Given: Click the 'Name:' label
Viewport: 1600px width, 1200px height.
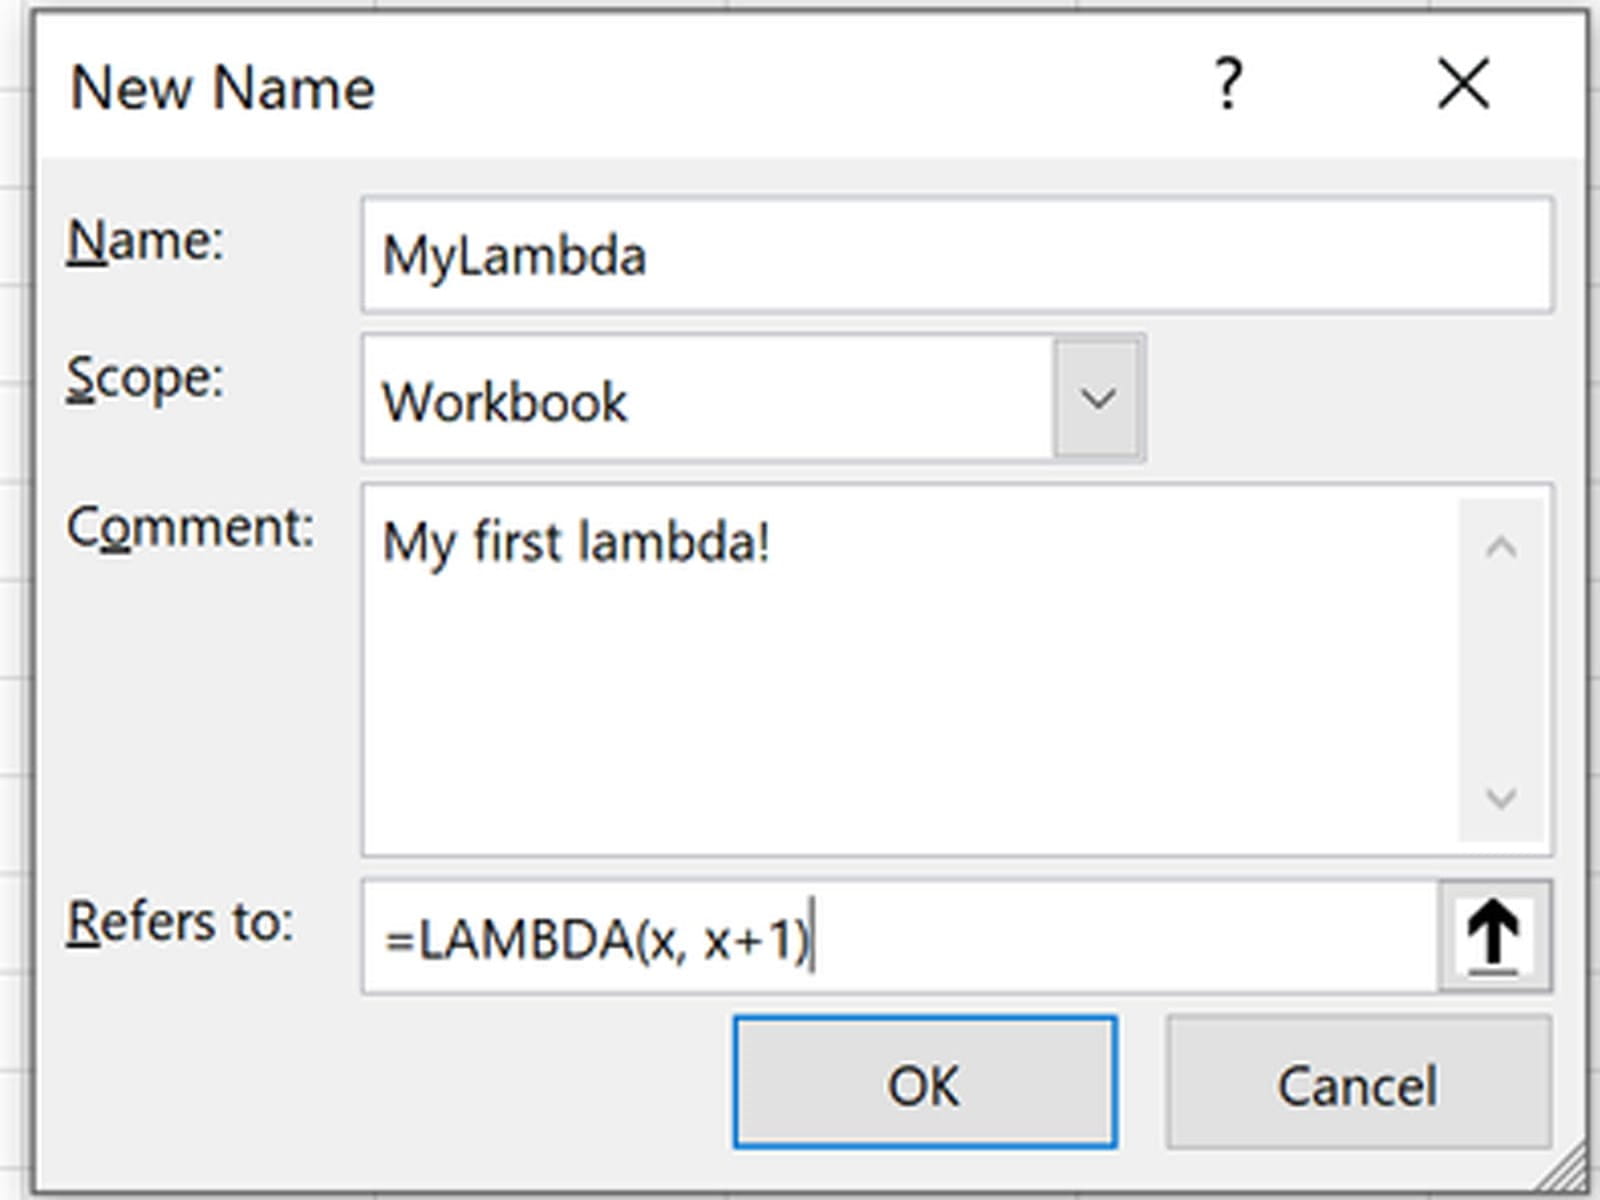Looking at the screenshot, I should (x=146, y=242).
